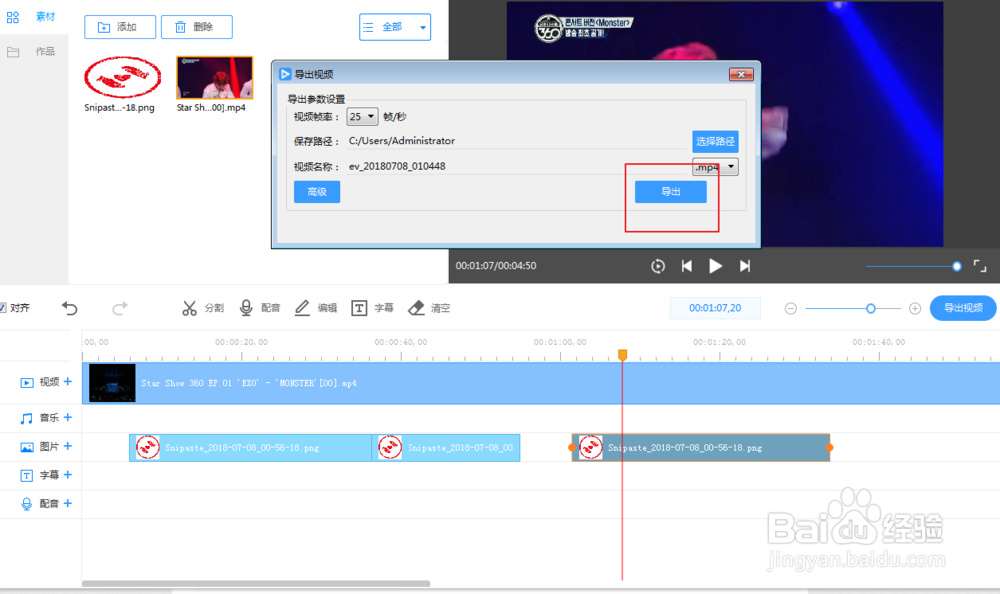Add to 视频 track with plus
1000x594 pixels.
pos(68,382)
